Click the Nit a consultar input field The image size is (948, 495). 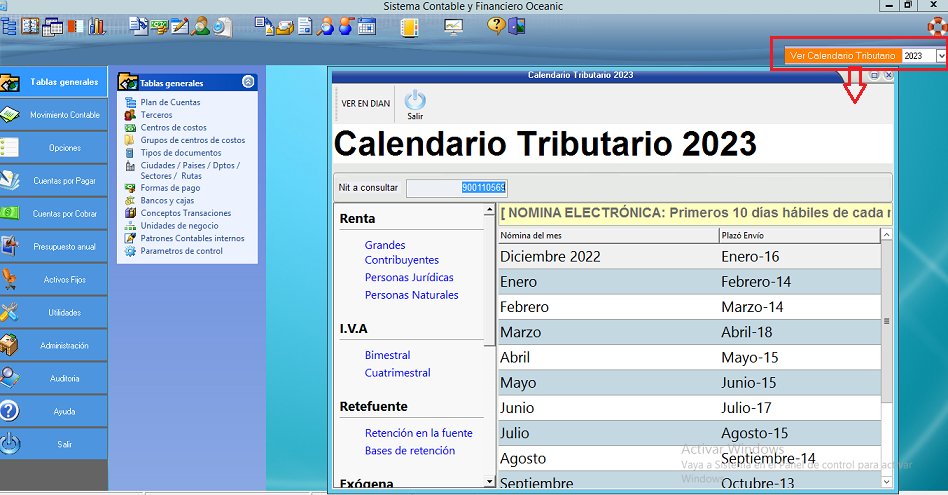[x=456, y=187]
